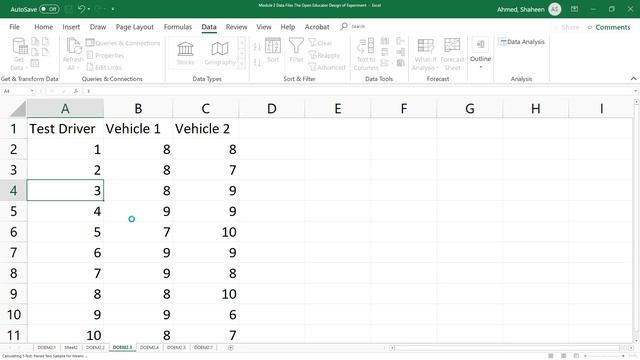Switch to the DOEM2.1 sheet tab

(46, 347)
